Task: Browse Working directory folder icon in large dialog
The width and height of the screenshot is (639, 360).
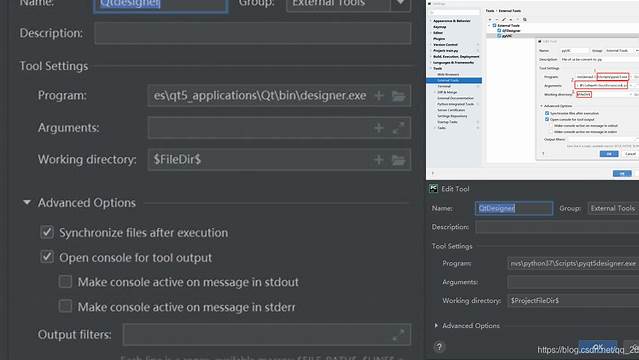Action: tap(399, 160)
